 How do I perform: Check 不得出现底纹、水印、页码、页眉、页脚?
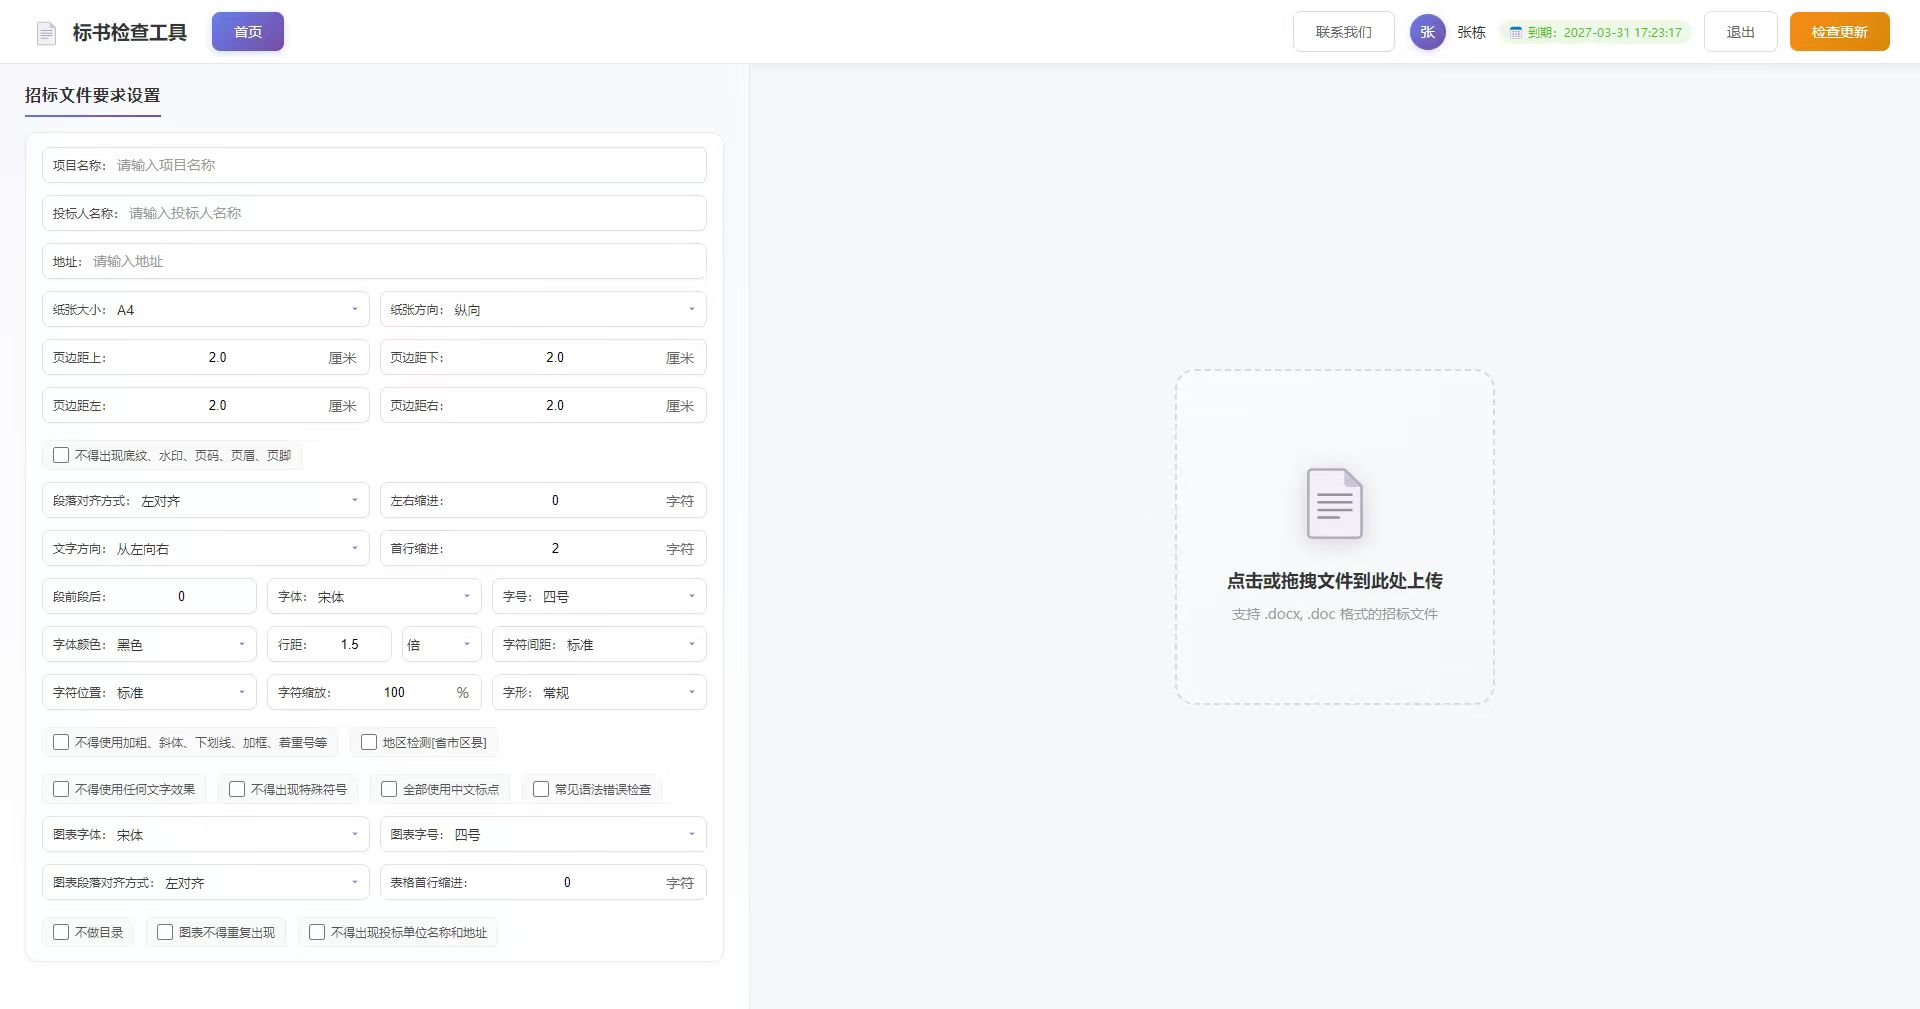point(61,455)
